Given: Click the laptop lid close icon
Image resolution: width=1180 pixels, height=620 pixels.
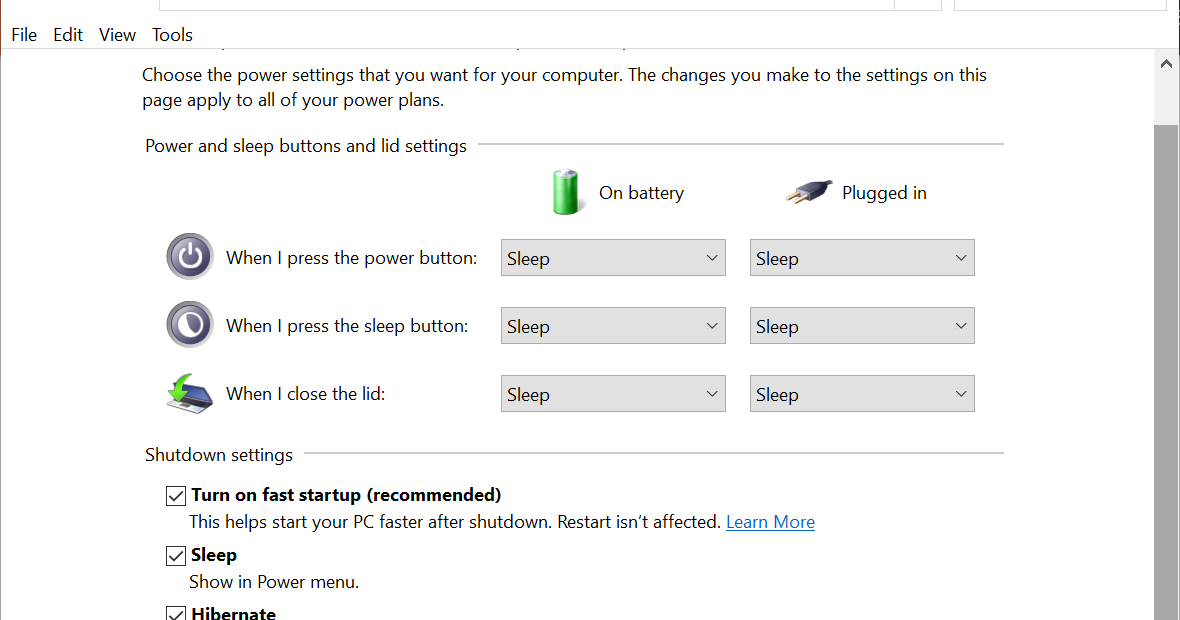Looking at the screenshot, I should (x=190, y=393).
